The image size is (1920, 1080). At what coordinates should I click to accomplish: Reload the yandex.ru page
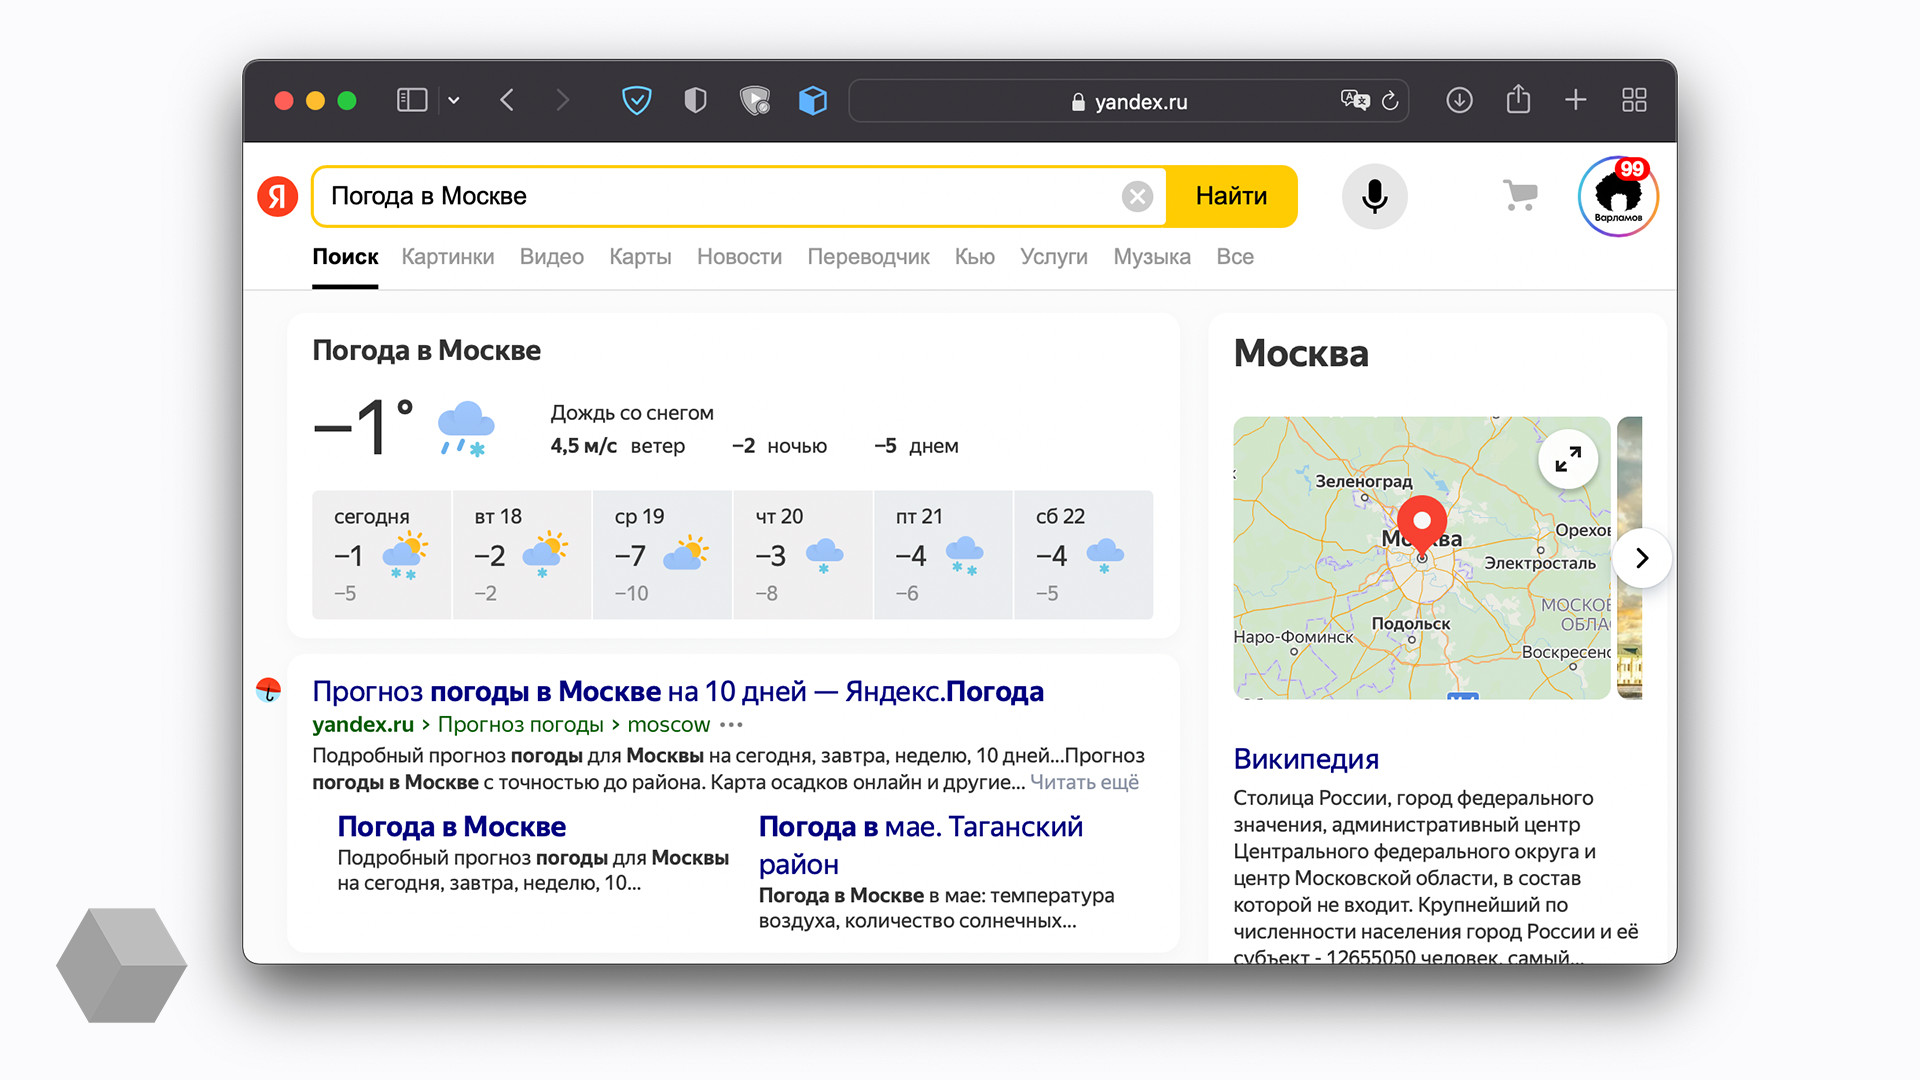click(1390, 101)
